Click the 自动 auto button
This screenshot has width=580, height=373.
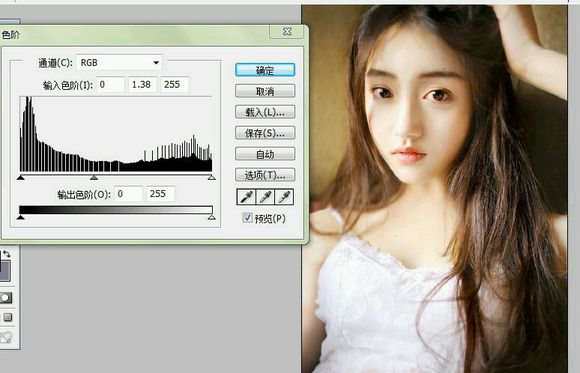click(265, 154)
